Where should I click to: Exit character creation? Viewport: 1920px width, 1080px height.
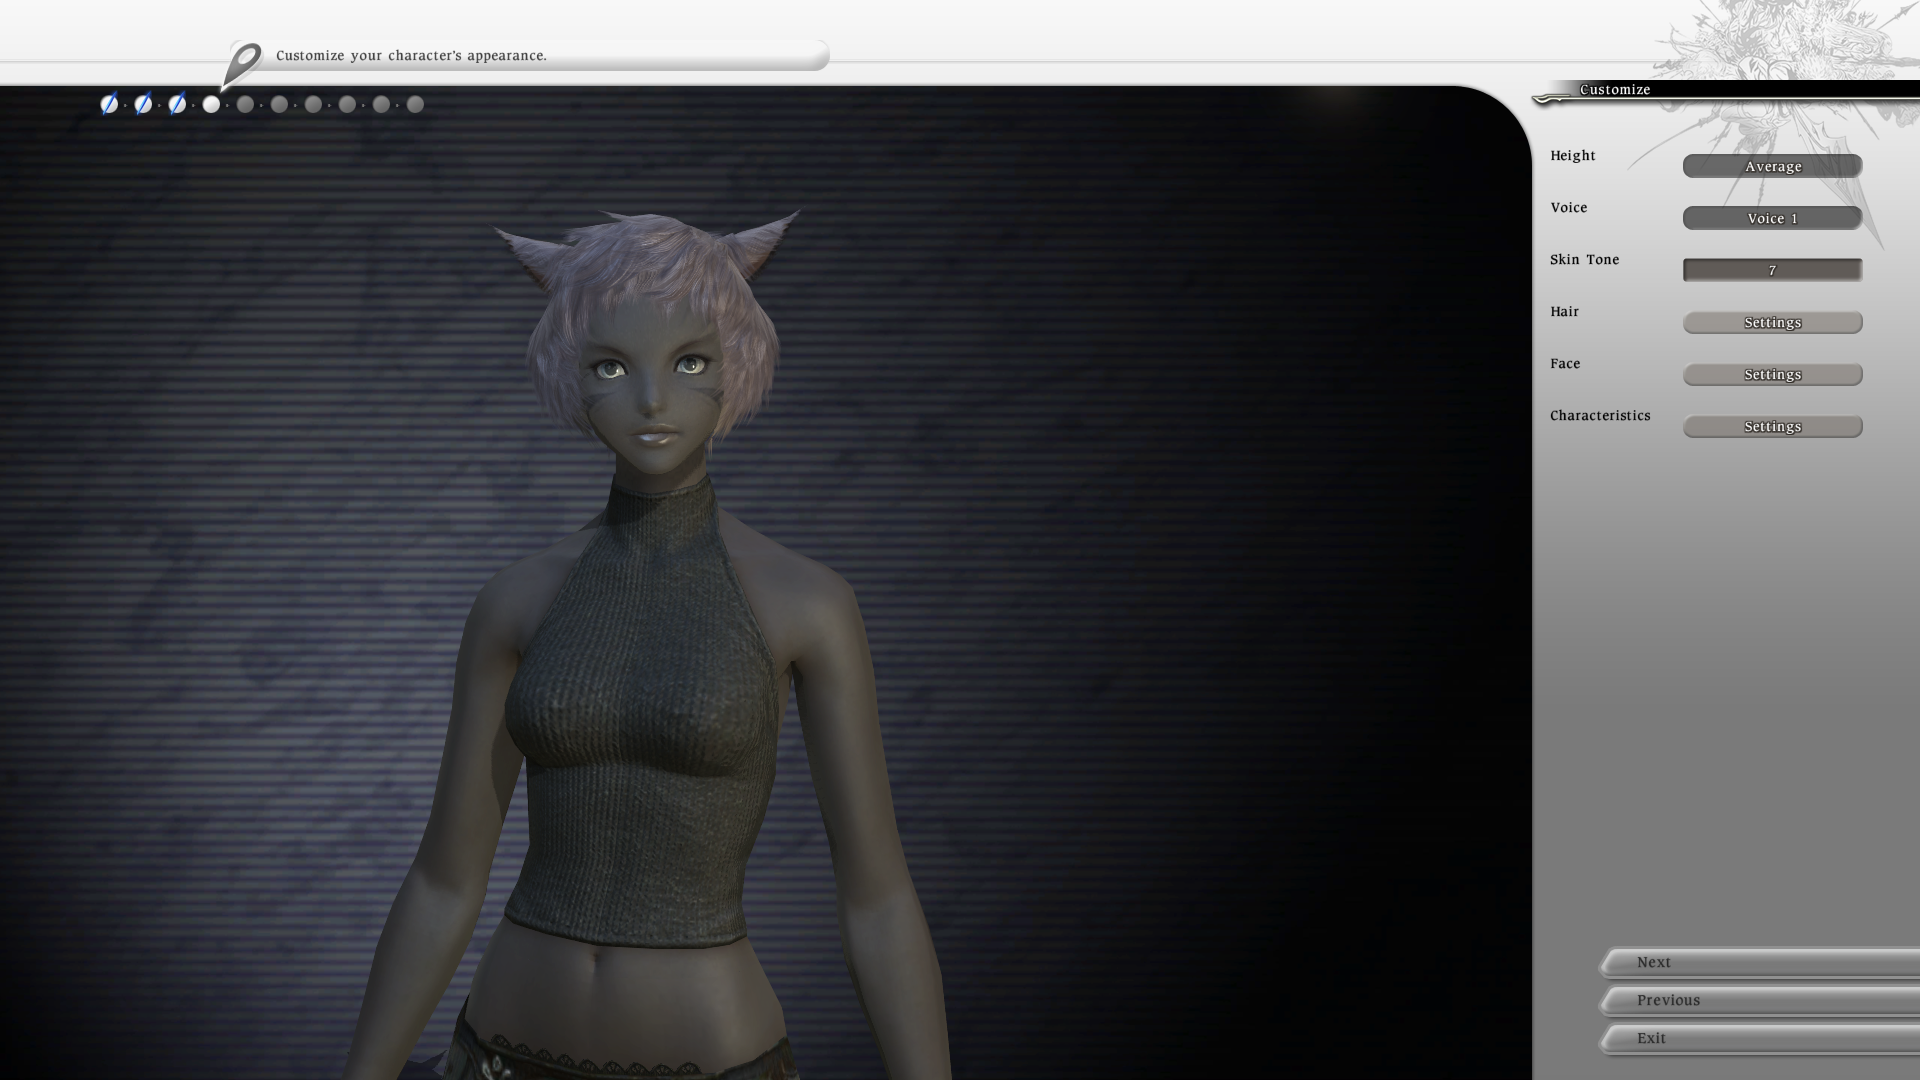pyautogui.click(x=1760, y=1038)
